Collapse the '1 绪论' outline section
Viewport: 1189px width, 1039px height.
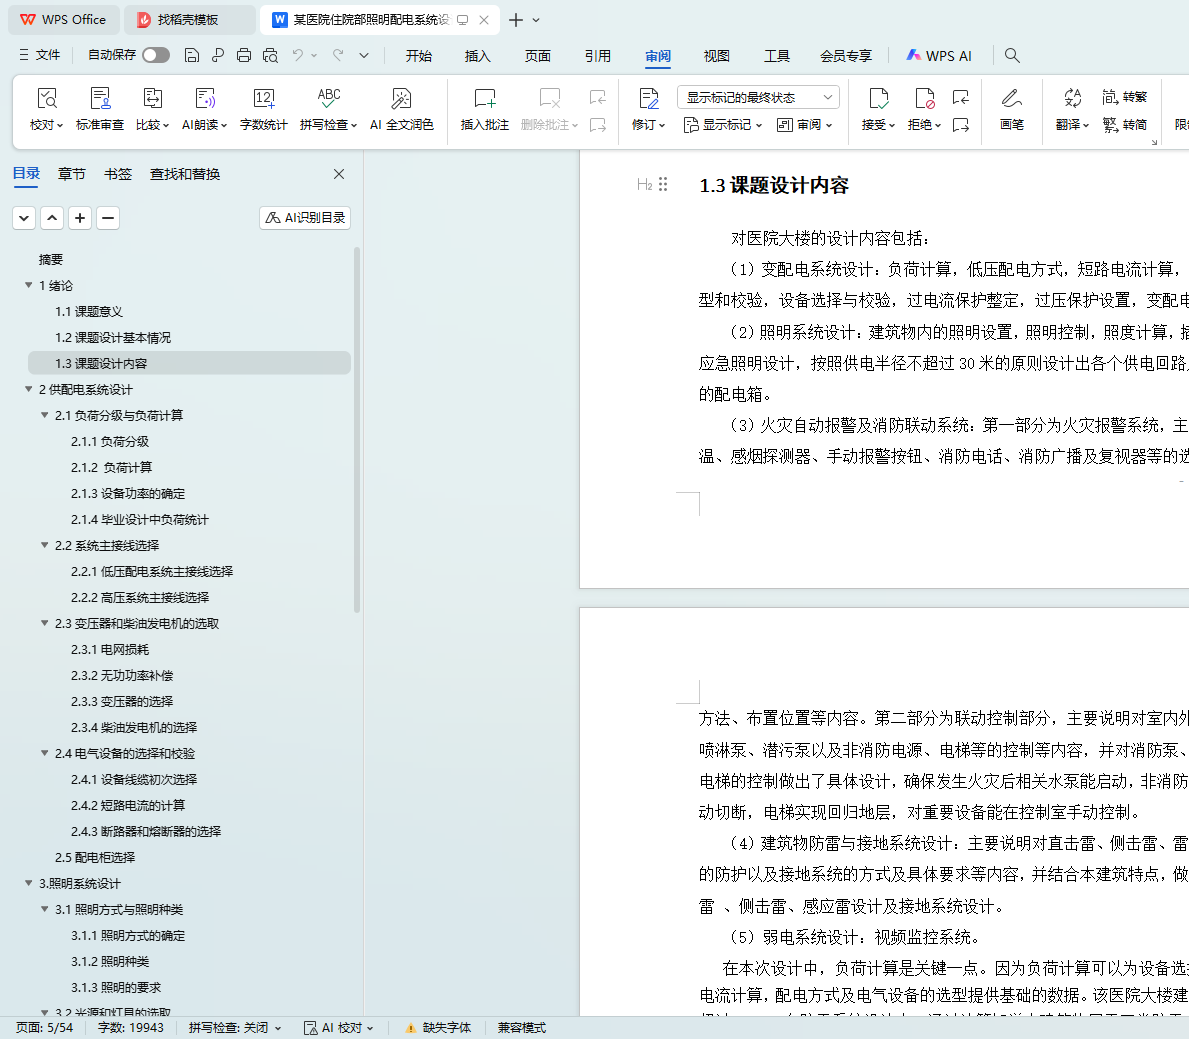click(29, 285)
